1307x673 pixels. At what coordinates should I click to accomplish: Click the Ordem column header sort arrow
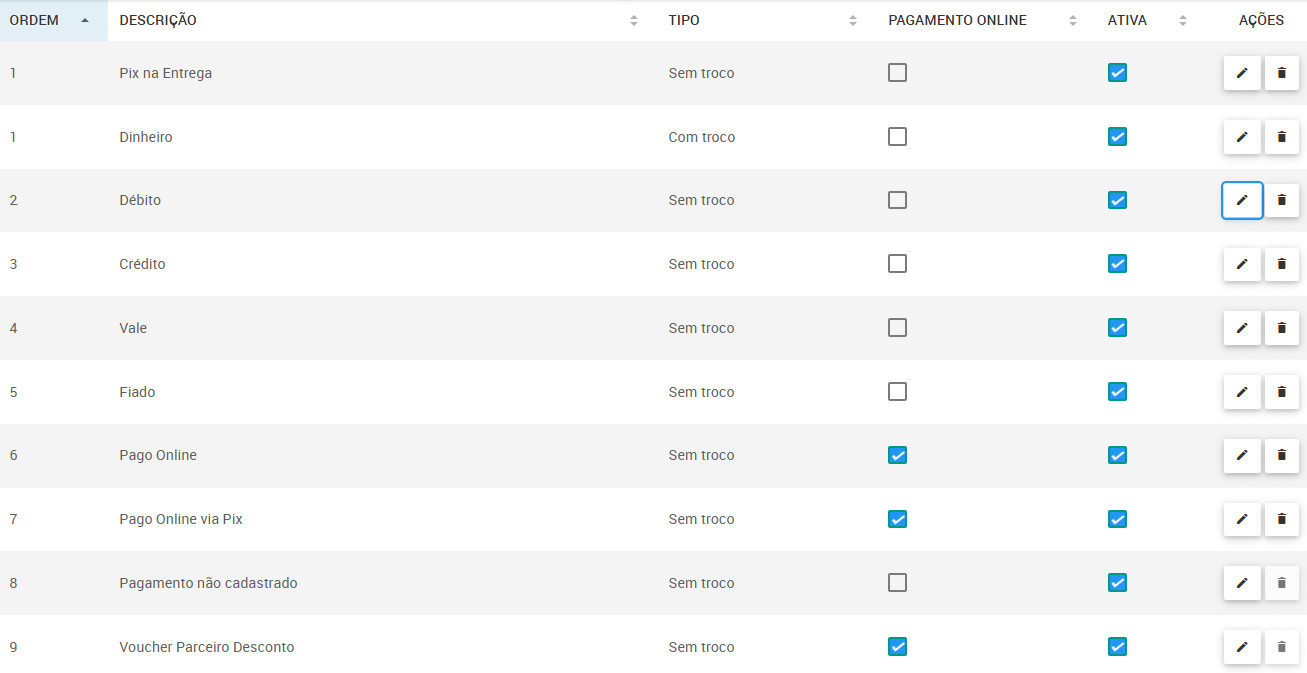(x=85, y=21)
